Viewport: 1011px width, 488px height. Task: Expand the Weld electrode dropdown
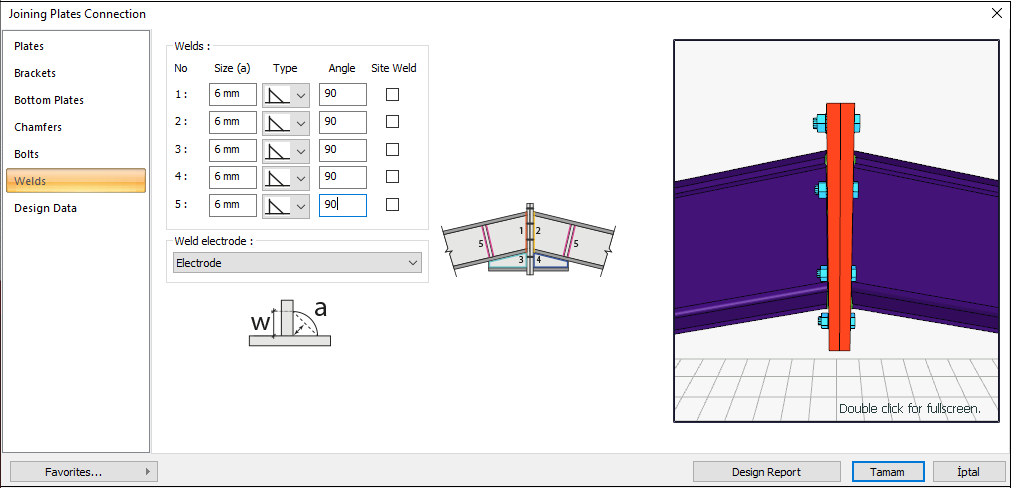[x=297, y=262]
